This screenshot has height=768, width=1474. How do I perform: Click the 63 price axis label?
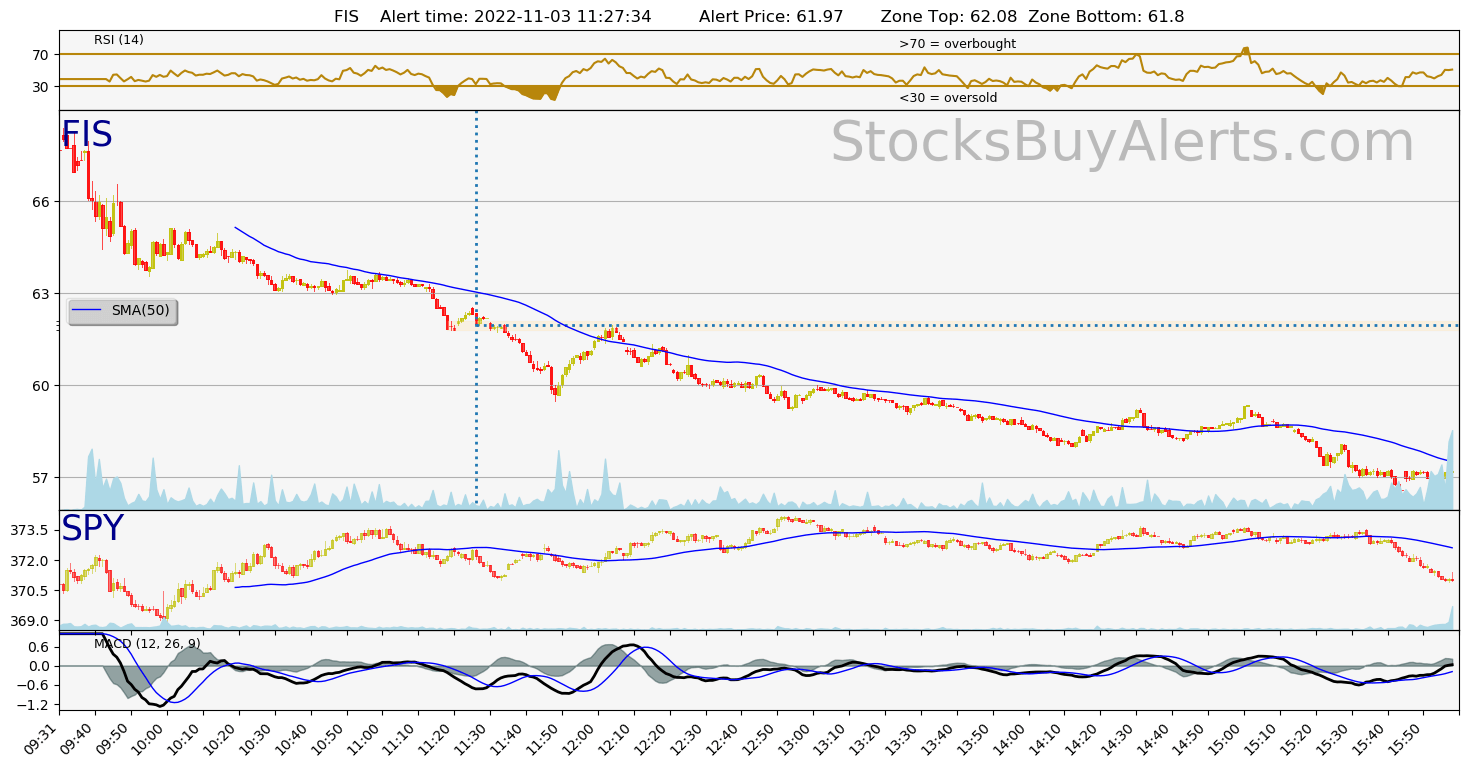pos(41,294)
